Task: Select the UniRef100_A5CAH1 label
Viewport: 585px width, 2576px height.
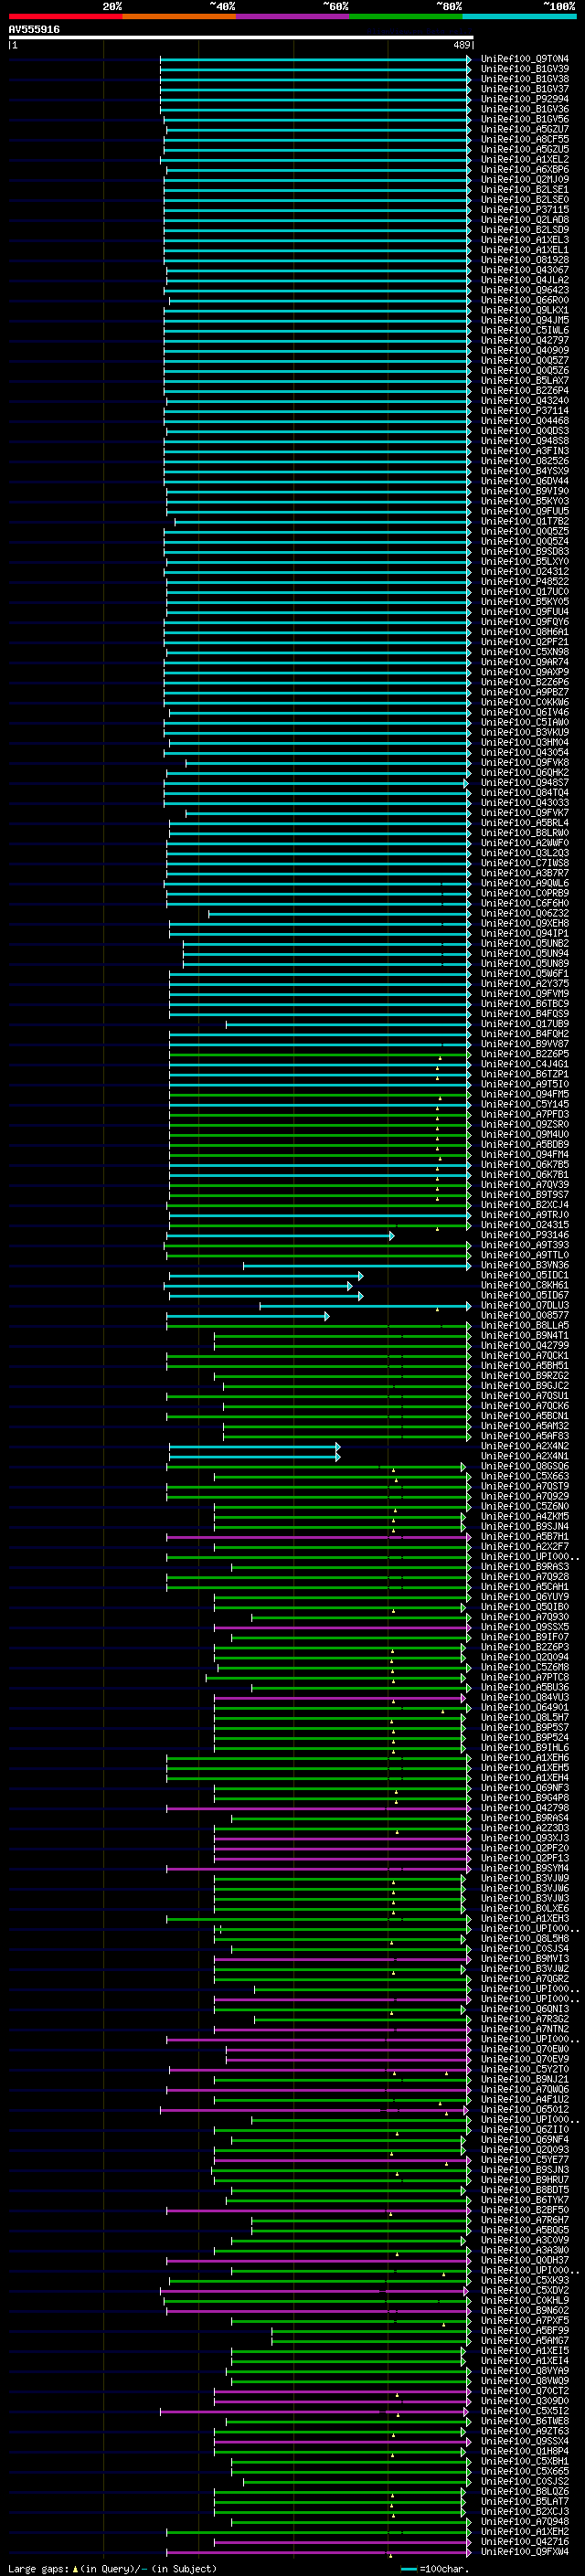Action: point(525,1587)
